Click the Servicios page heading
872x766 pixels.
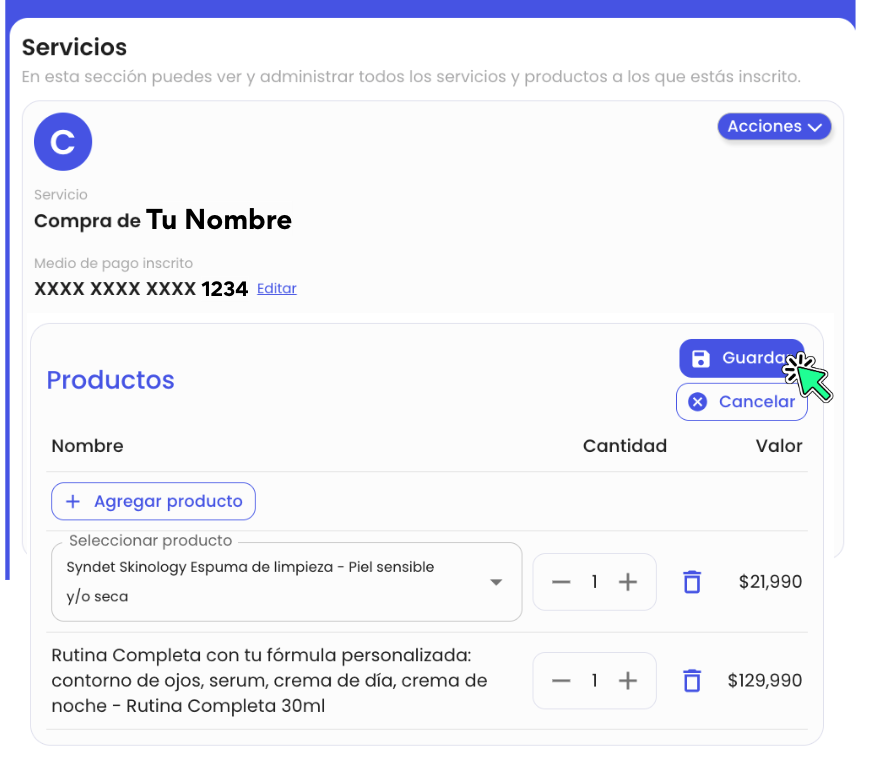(75, 47)
